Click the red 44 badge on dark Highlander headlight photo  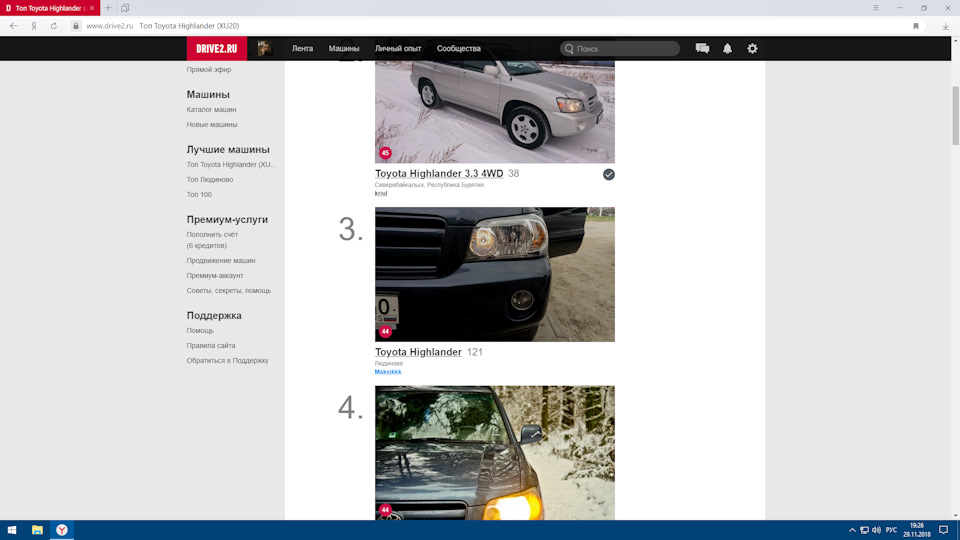tap(385, 331)
